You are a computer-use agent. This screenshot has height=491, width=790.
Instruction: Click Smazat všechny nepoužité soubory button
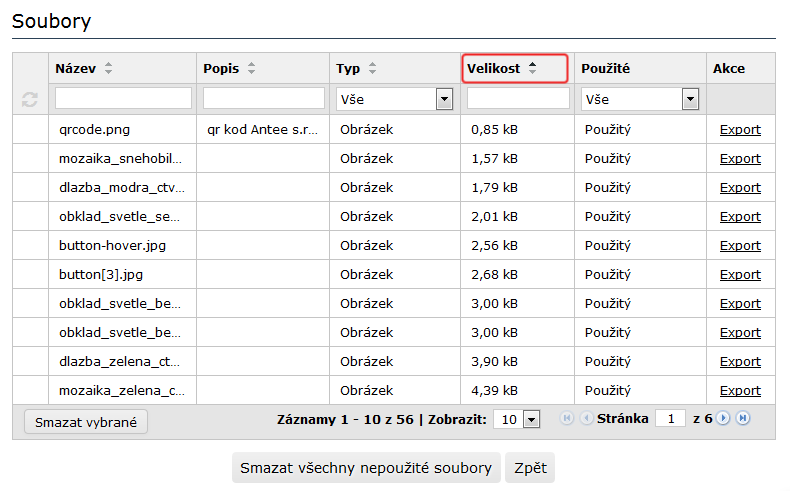[367, 468]
